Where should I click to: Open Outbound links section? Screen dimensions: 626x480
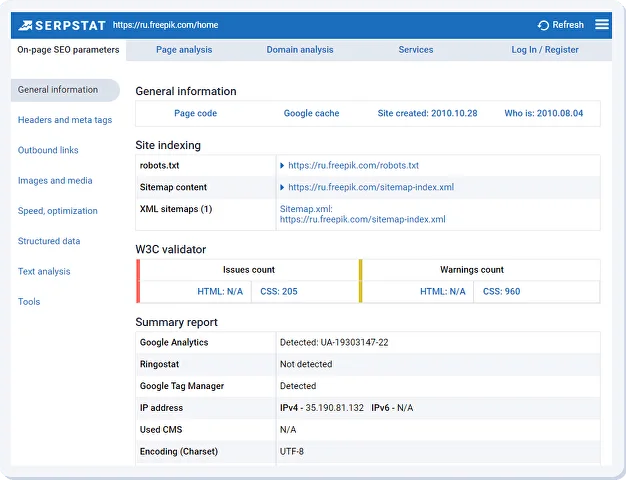(x=48, y=150)
